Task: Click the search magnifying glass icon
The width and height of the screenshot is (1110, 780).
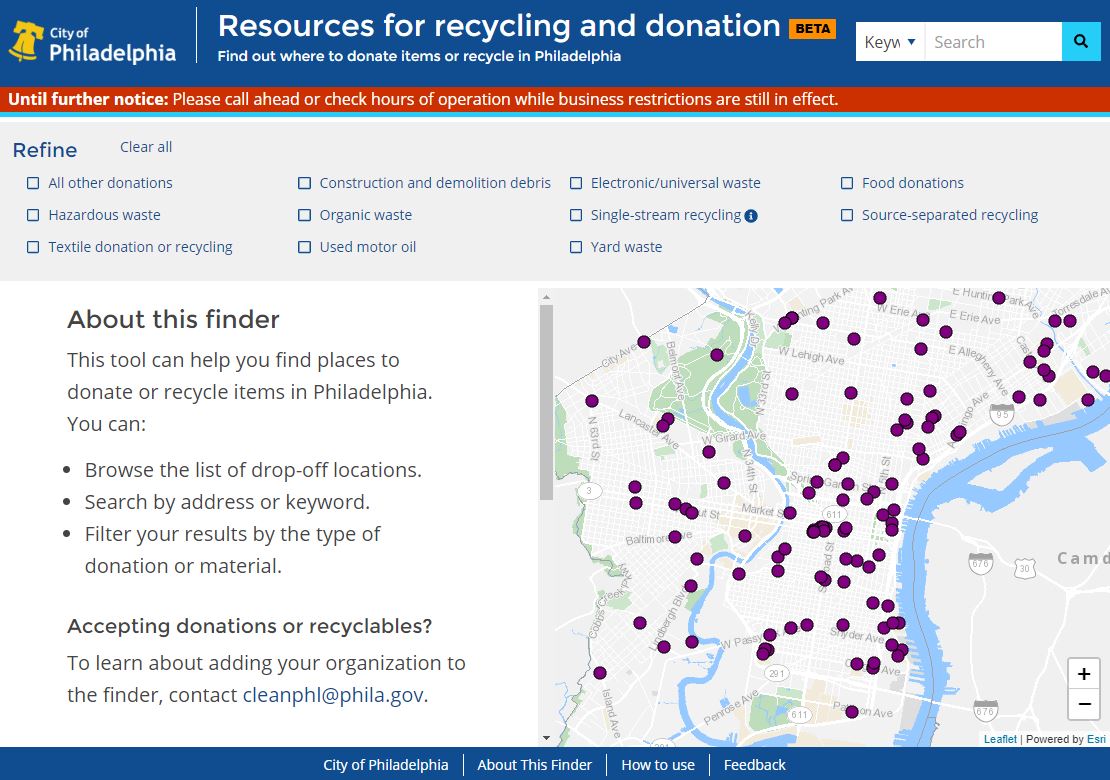Action: click(1081, 41)
